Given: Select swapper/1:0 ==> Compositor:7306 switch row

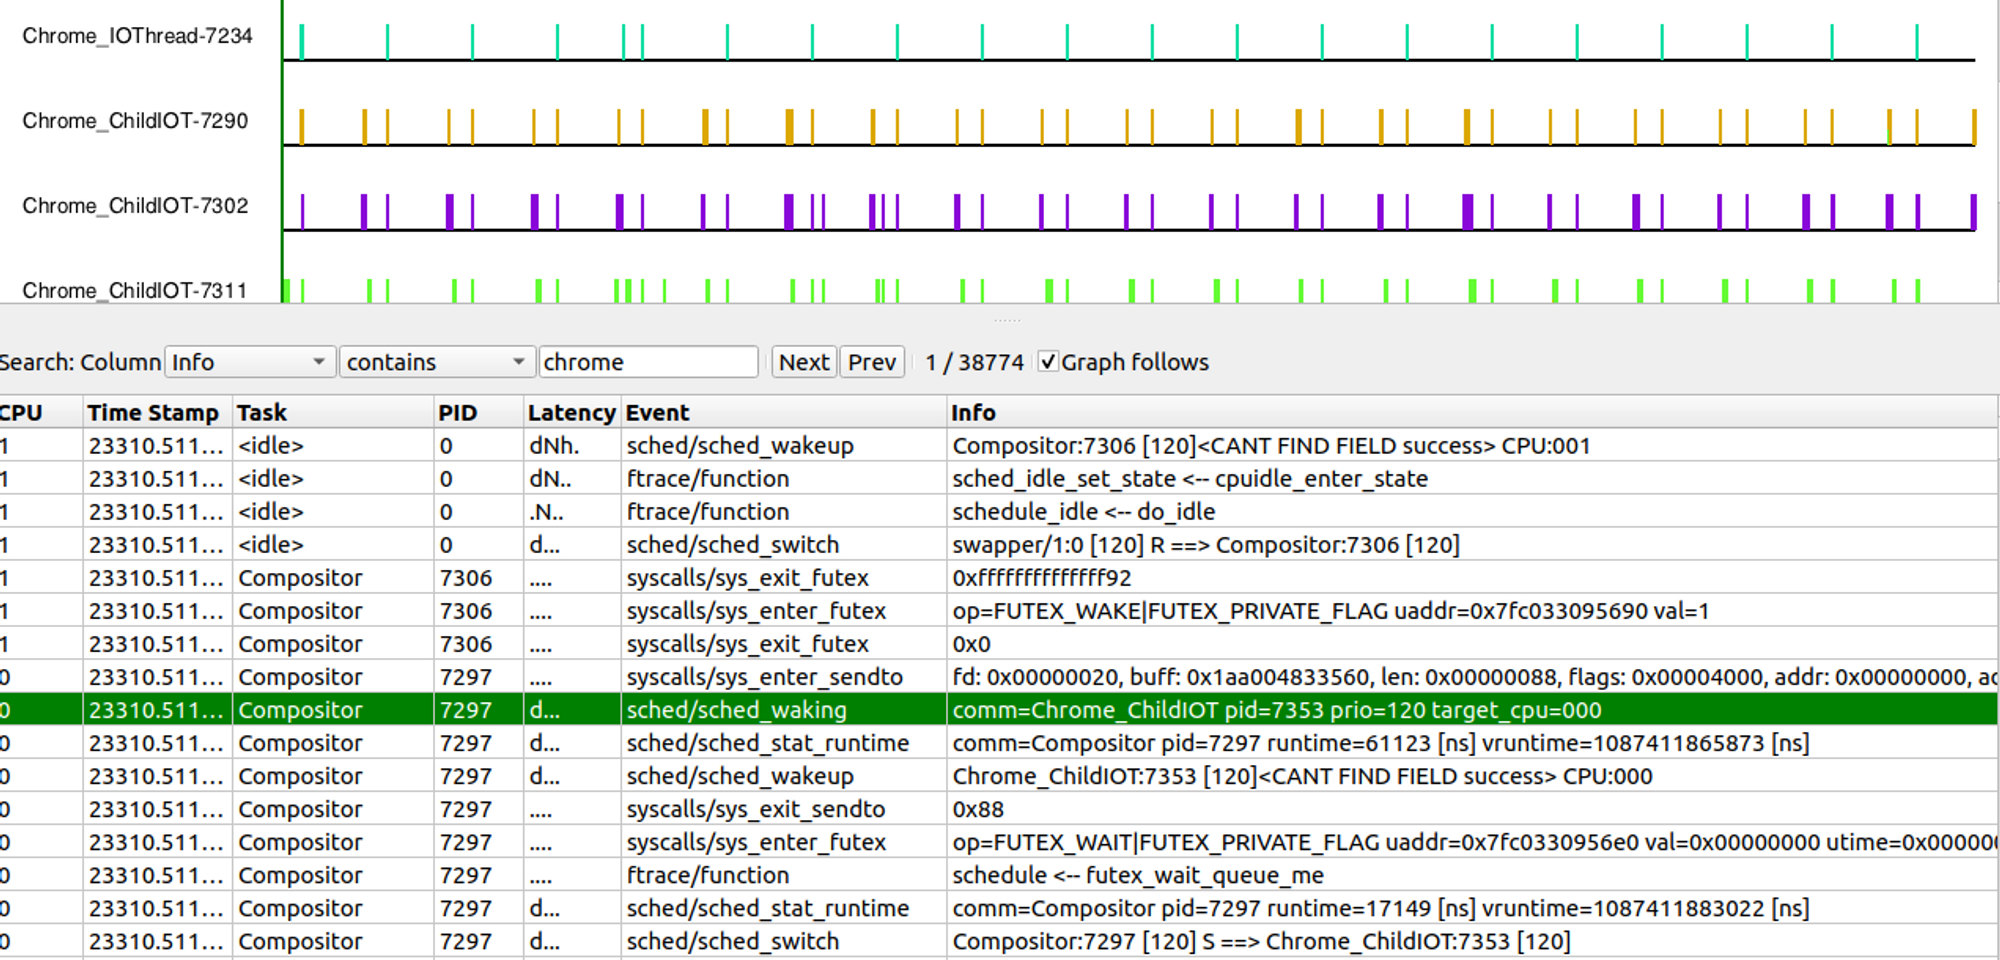Looking at the screenshot, I should click(x=999, y=545).
